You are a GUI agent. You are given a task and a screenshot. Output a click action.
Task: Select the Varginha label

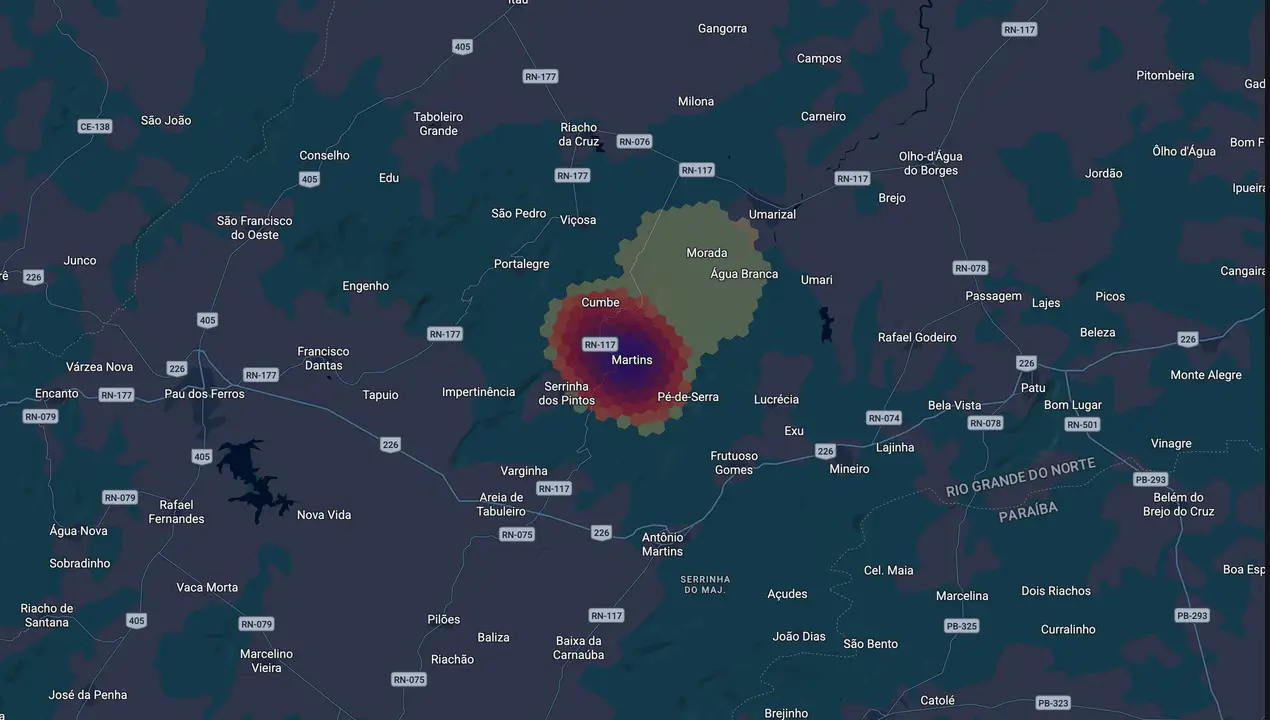pyautogui.click(x=524, y=471)
